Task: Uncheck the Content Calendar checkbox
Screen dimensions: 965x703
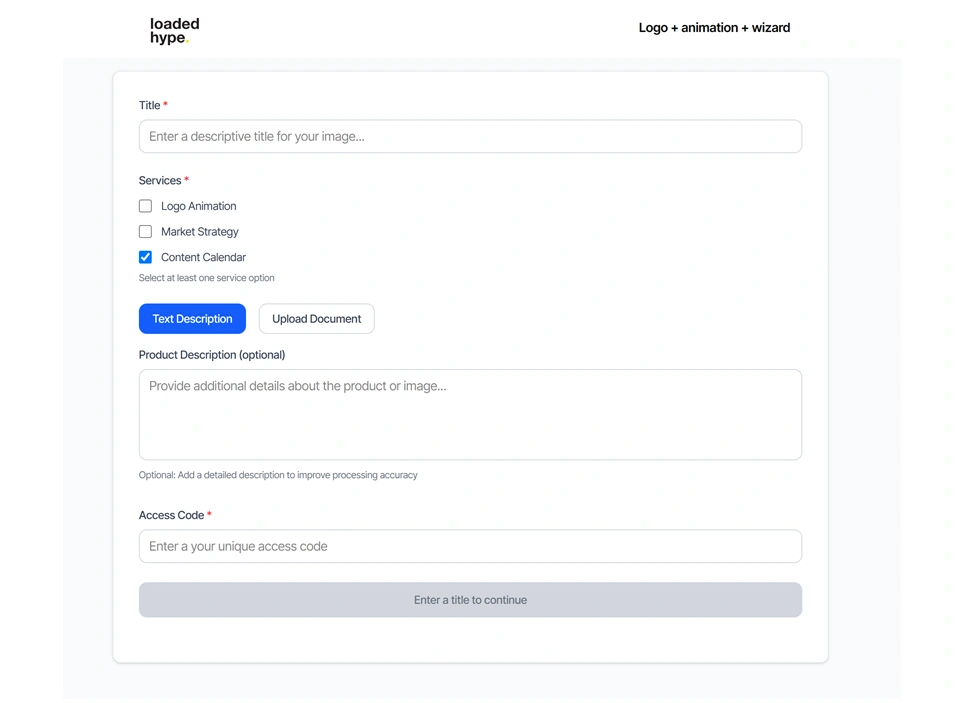Action: pyautogui.click(x=146, y=257)
